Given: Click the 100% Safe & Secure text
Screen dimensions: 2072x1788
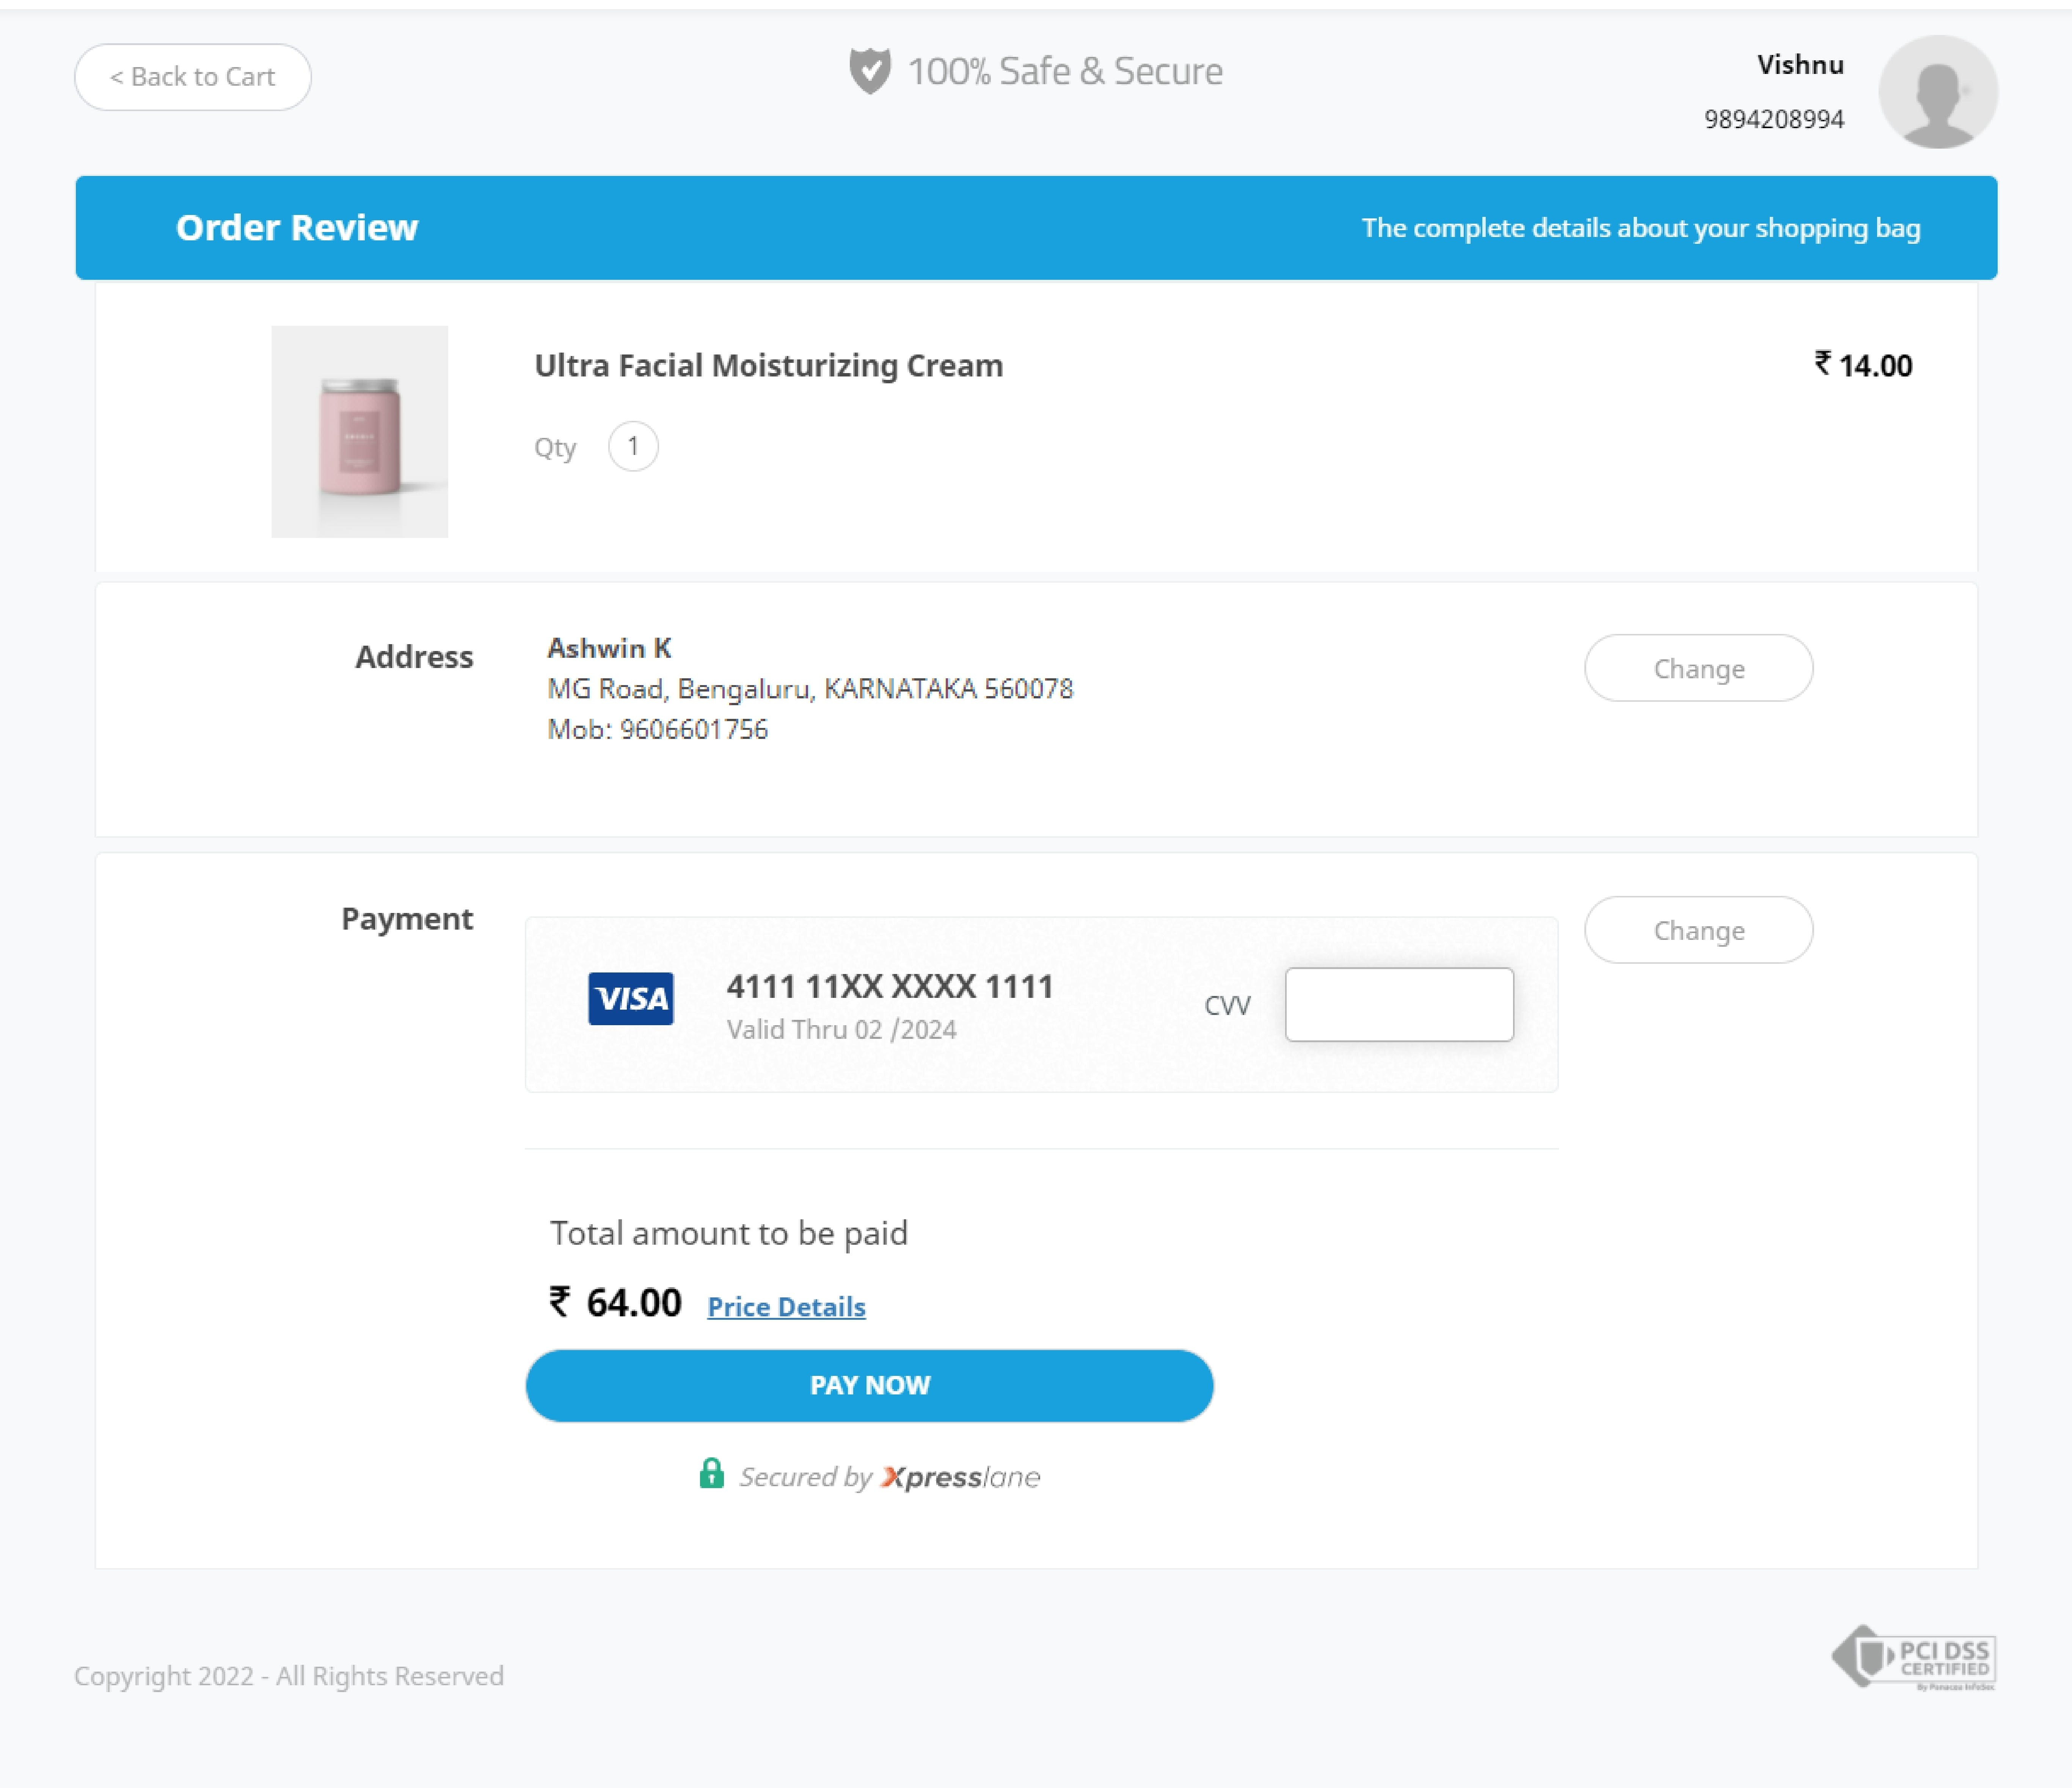Looking at the screenshot, I should pos(1065,71).
